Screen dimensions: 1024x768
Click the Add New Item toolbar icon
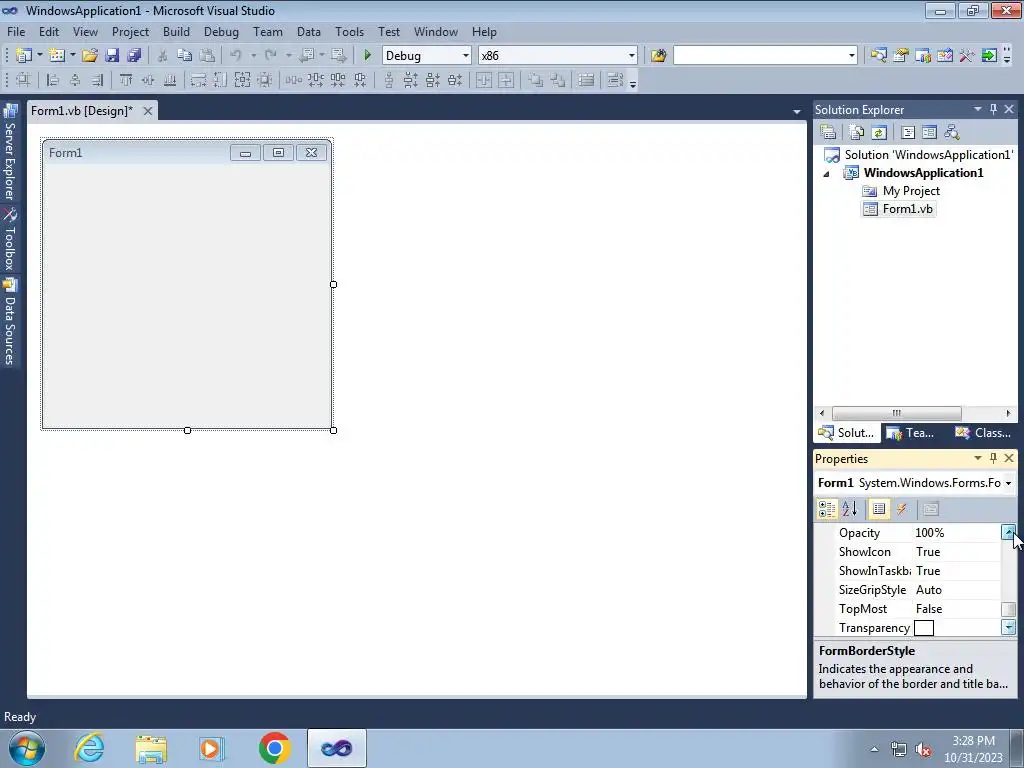[57, 56]
